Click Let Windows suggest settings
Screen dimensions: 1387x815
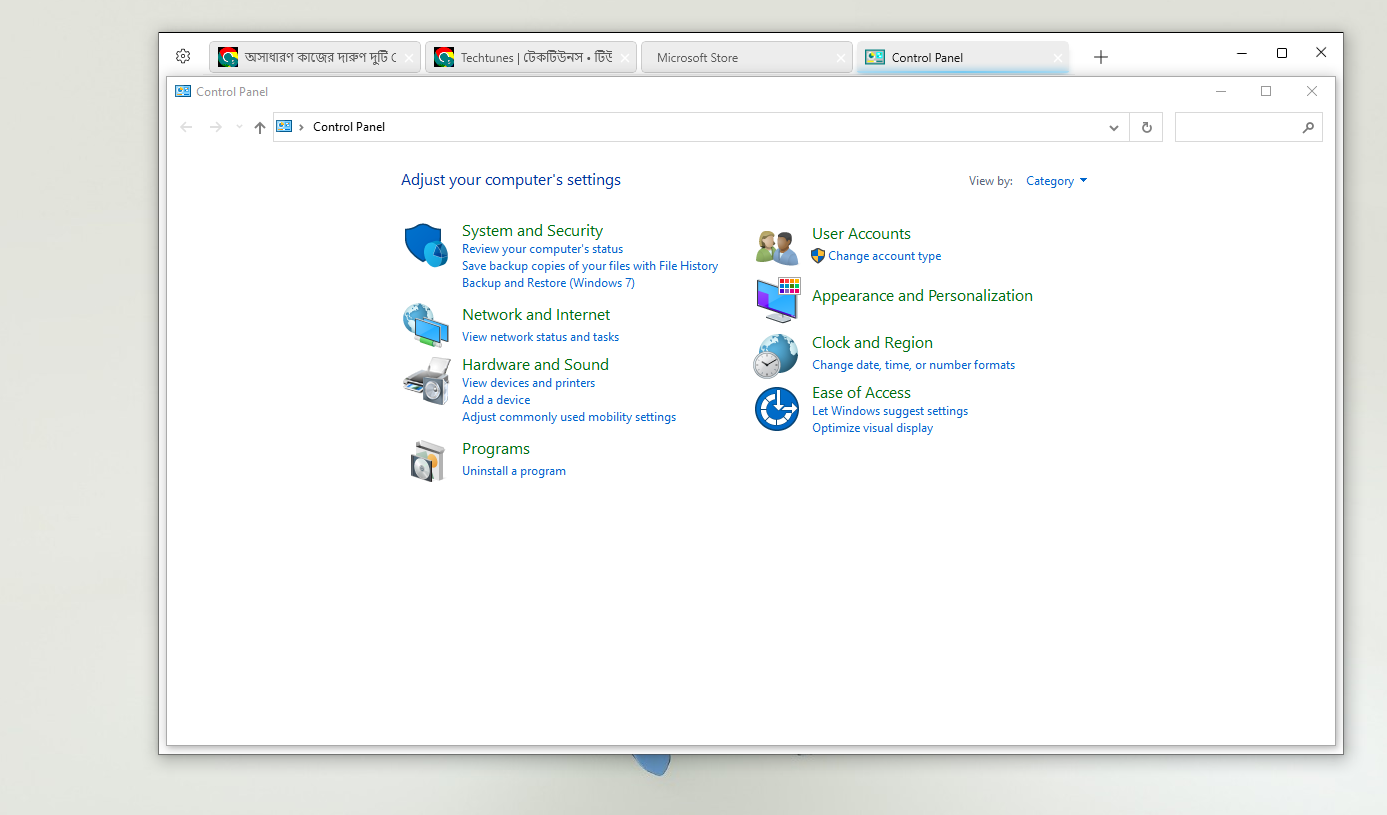point(890,411)
